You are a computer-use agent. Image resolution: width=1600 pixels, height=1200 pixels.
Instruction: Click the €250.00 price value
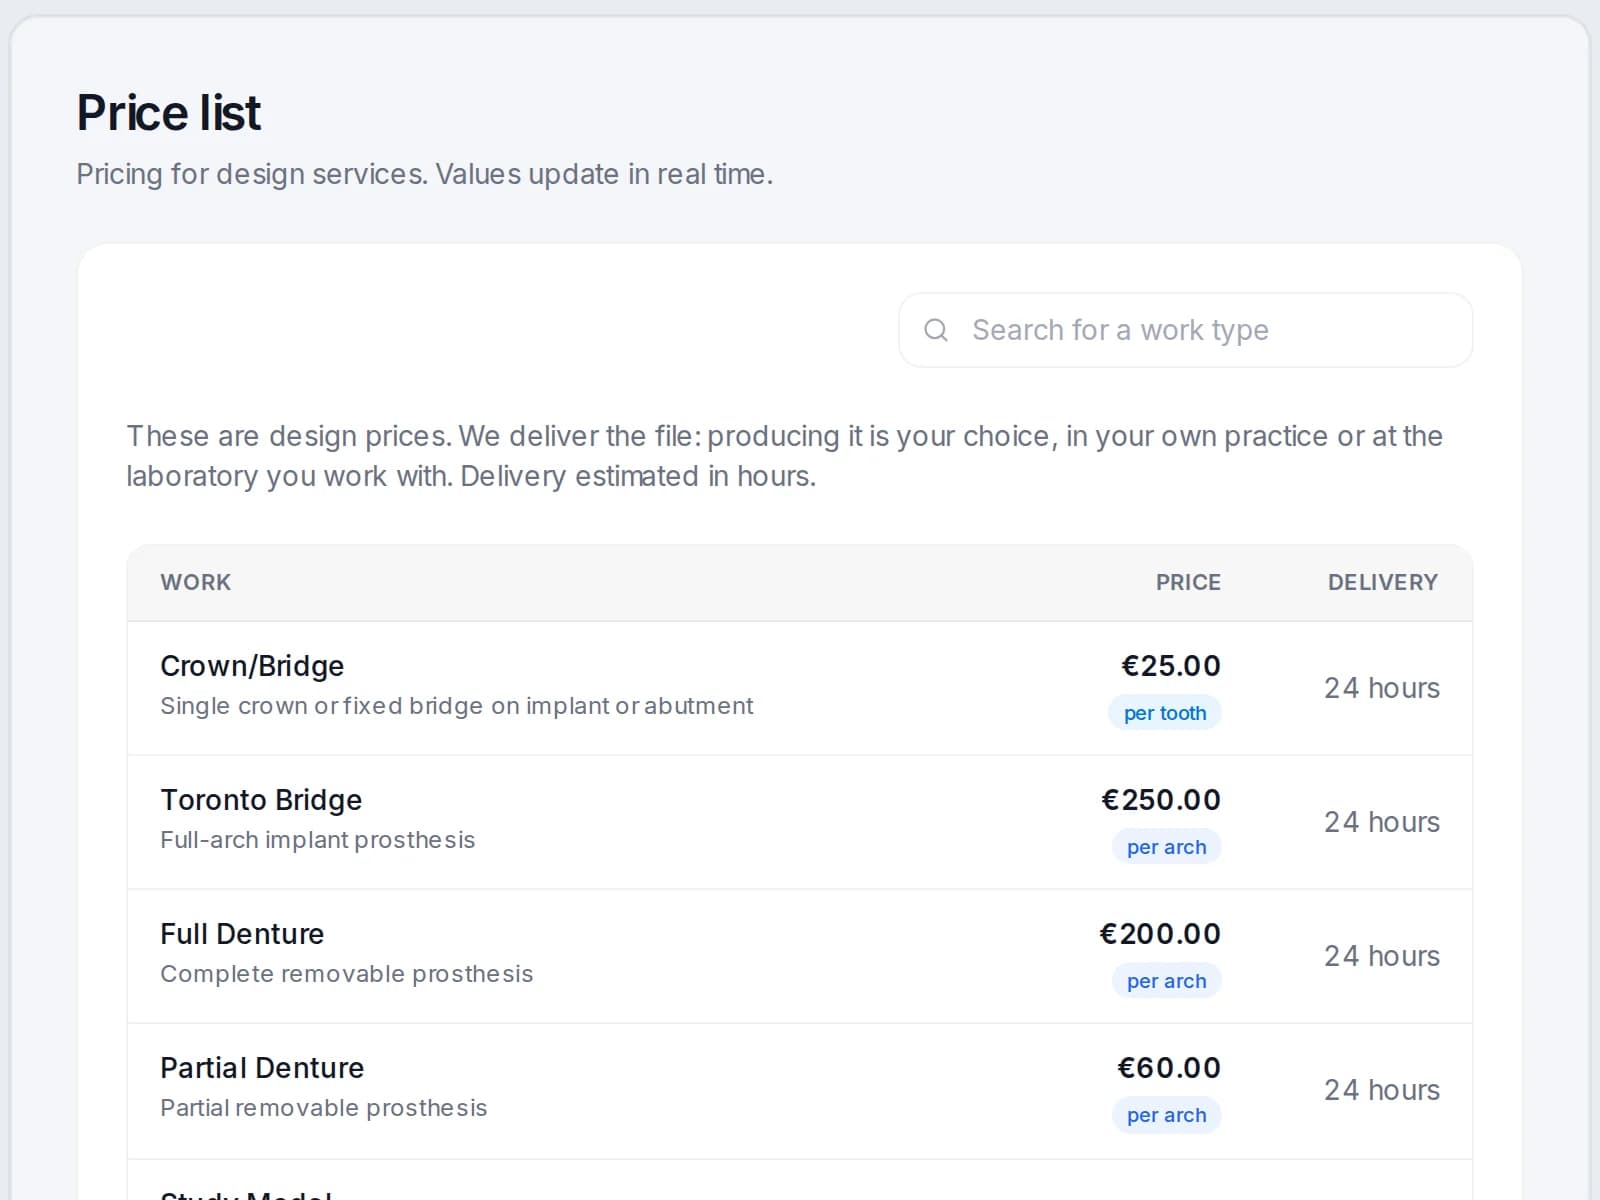(x=1161, y=800)
